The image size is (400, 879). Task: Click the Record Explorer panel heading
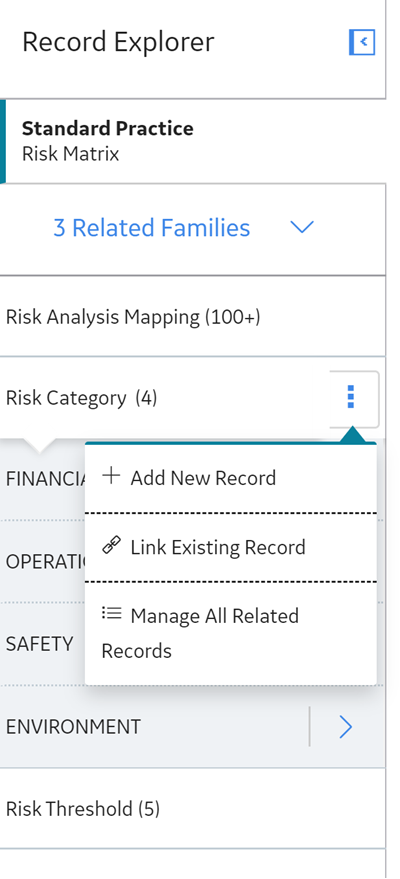point(118,42)
